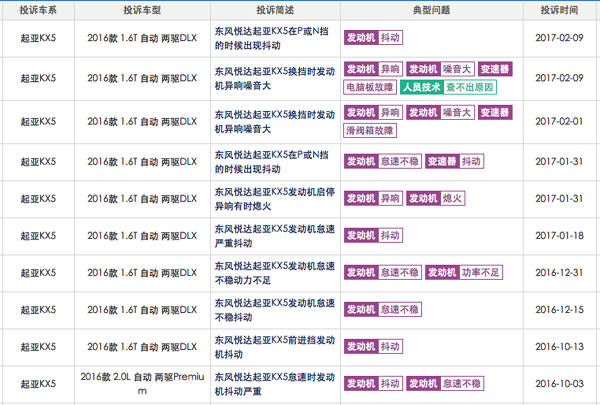Click the 滑阀箱故障 tag
600x405 pixels.
pos(370,131)
